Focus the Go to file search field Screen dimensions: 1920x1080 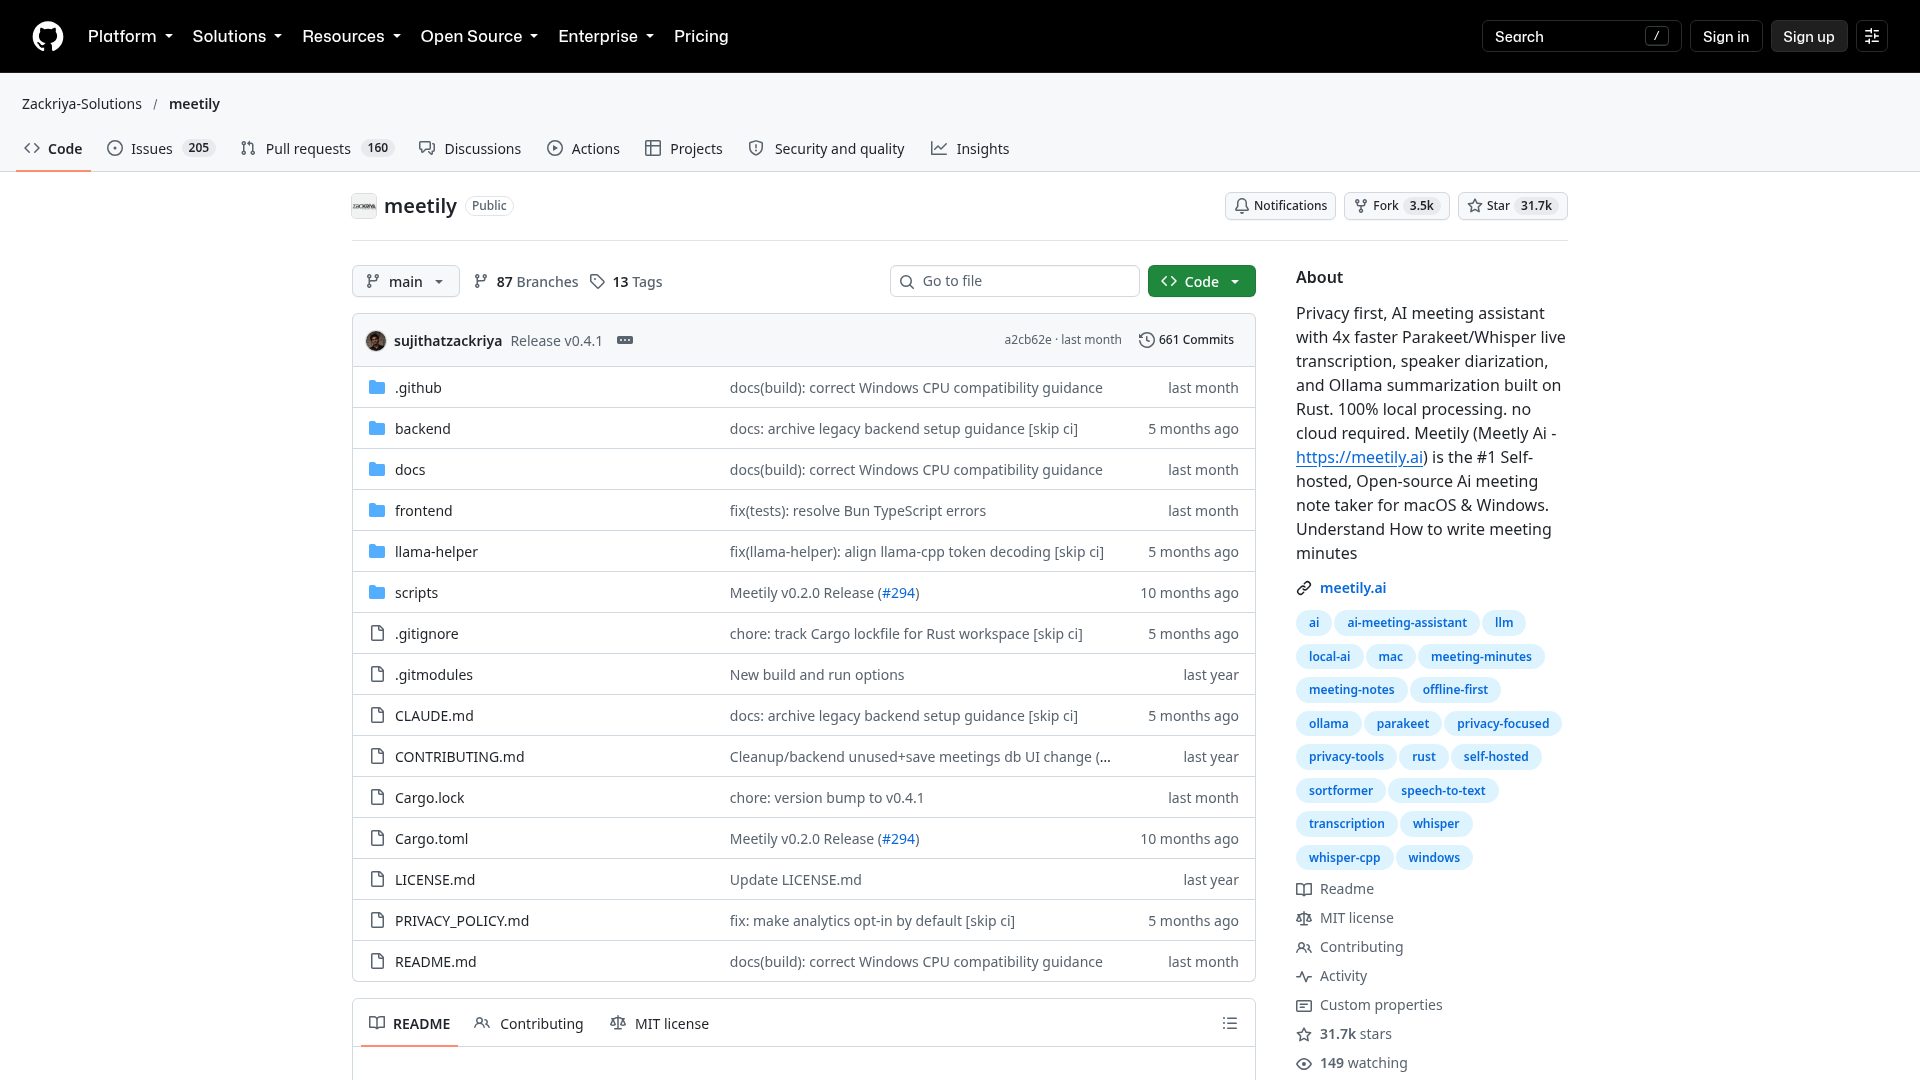pos(1014,281)
